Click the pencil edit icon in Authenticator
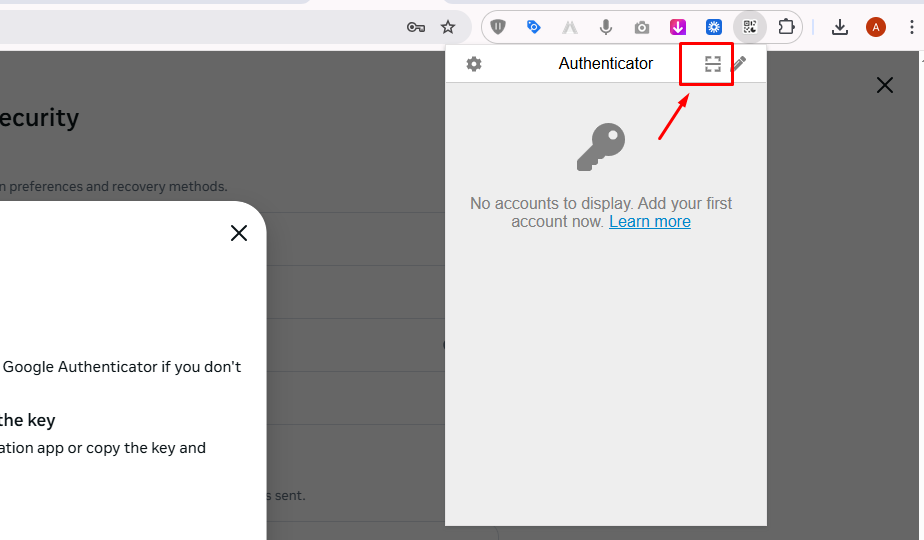 (739, 64)
